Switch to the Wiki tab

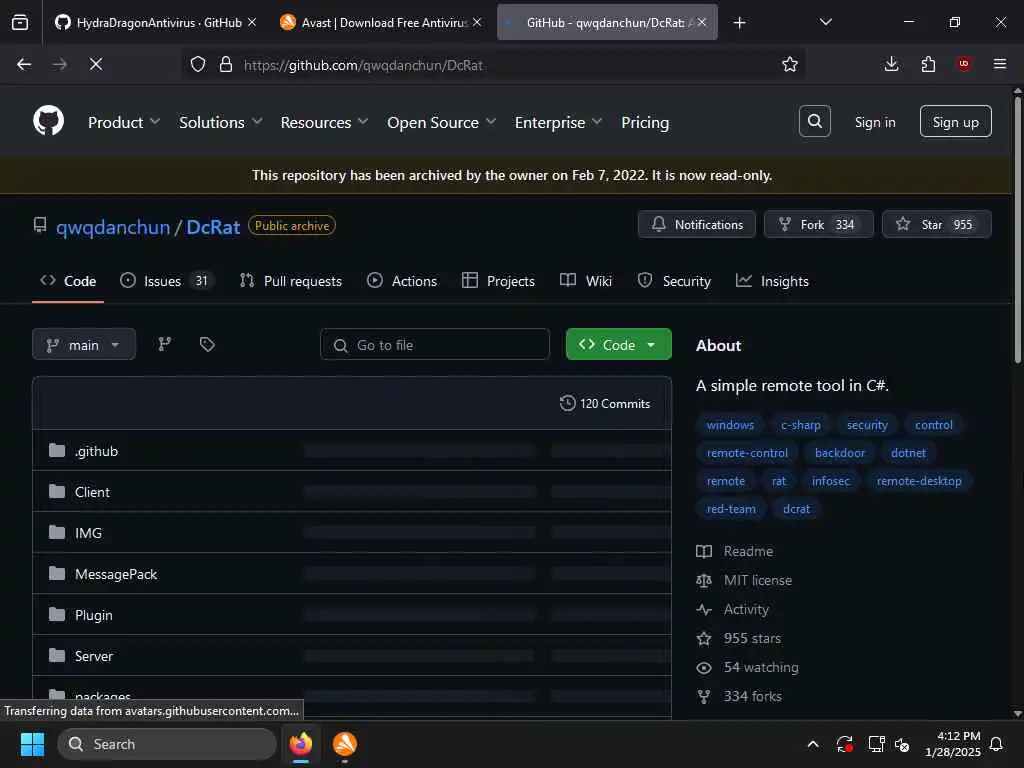coord(586,281)
